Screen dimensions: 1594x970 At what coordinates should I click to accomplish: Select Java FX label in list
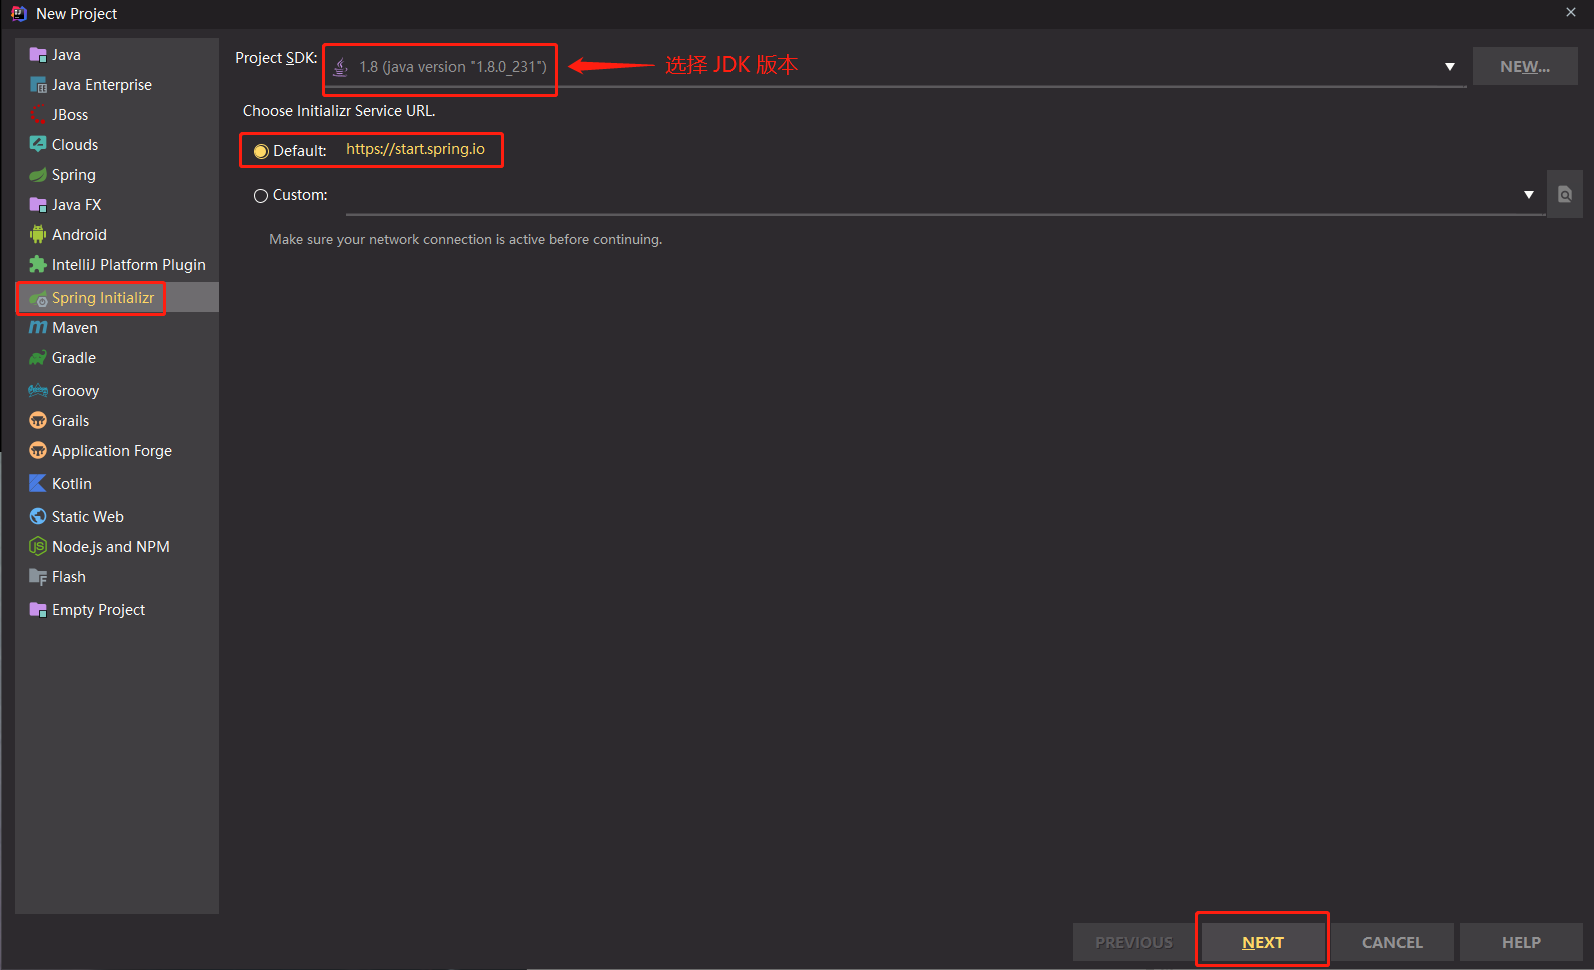(76, 205)
